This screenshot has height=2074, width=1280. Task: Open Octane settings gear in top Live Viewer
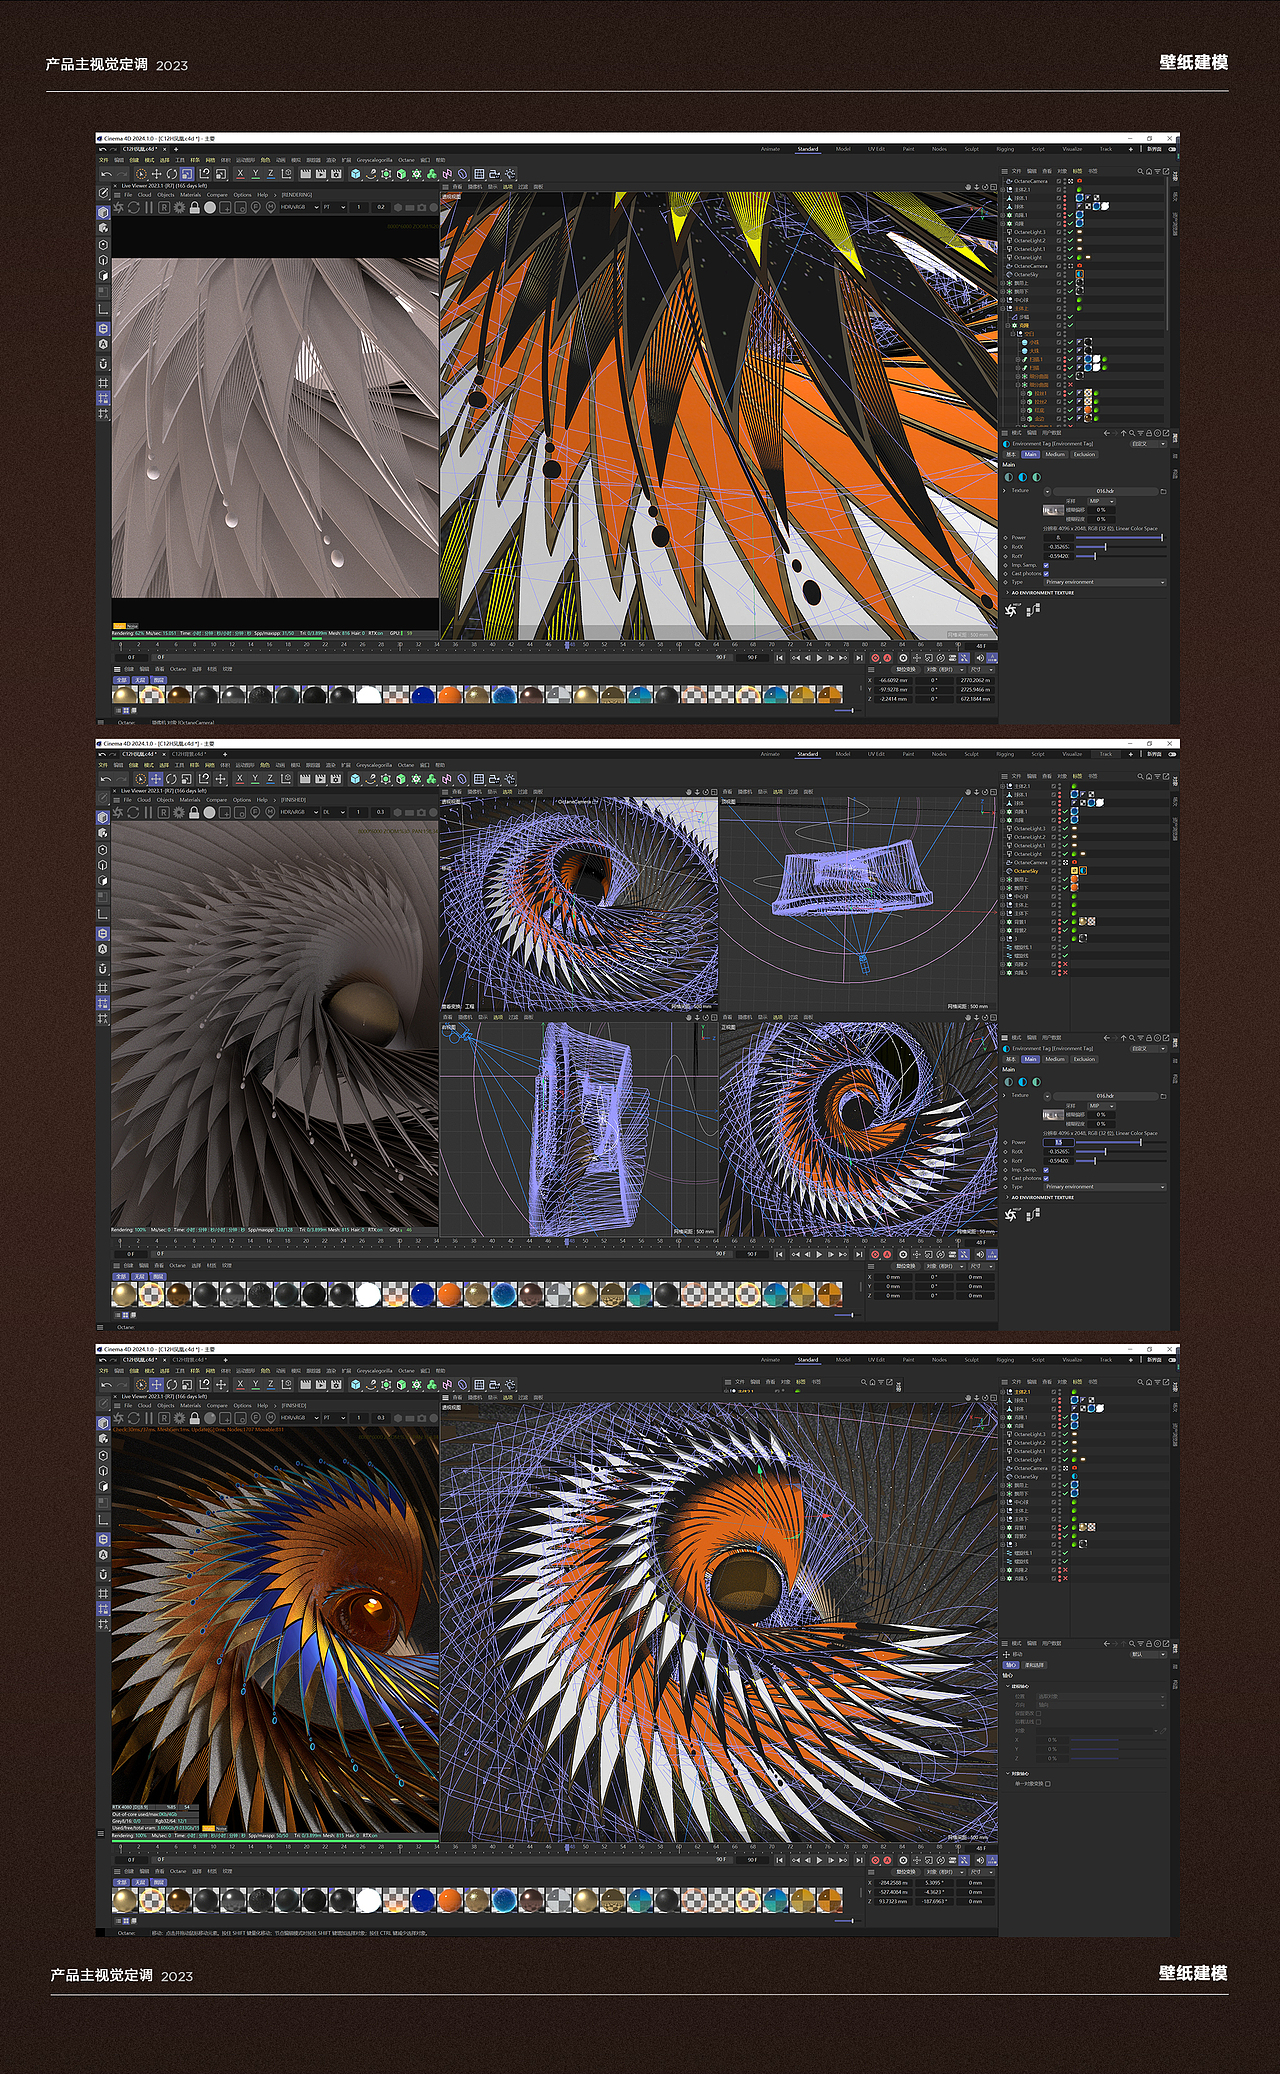click(x=179, y=207)
